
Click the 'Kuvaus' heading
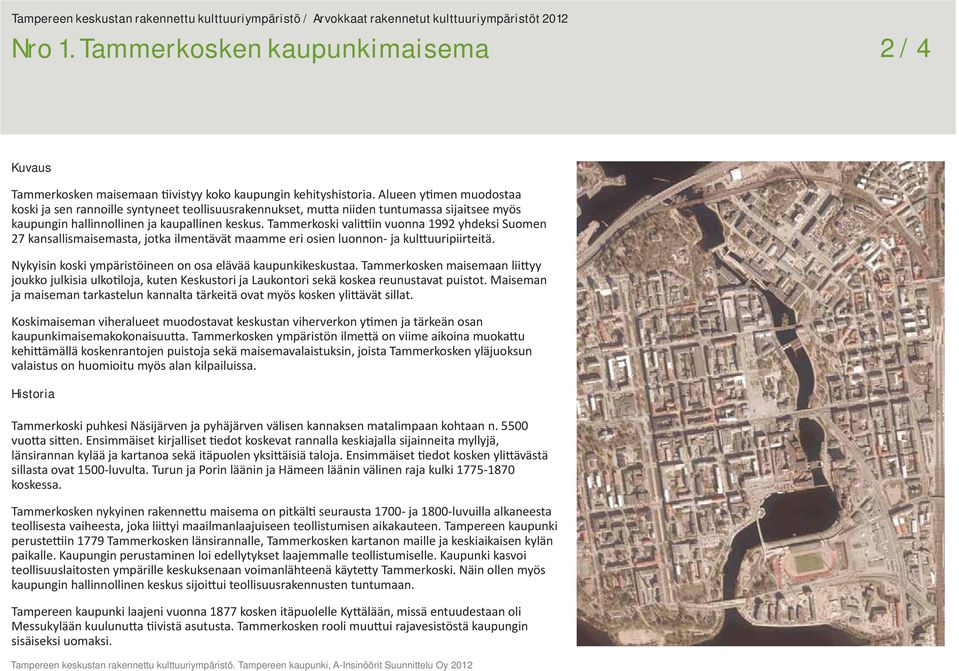pyautogui.click(x=31, y=168)
